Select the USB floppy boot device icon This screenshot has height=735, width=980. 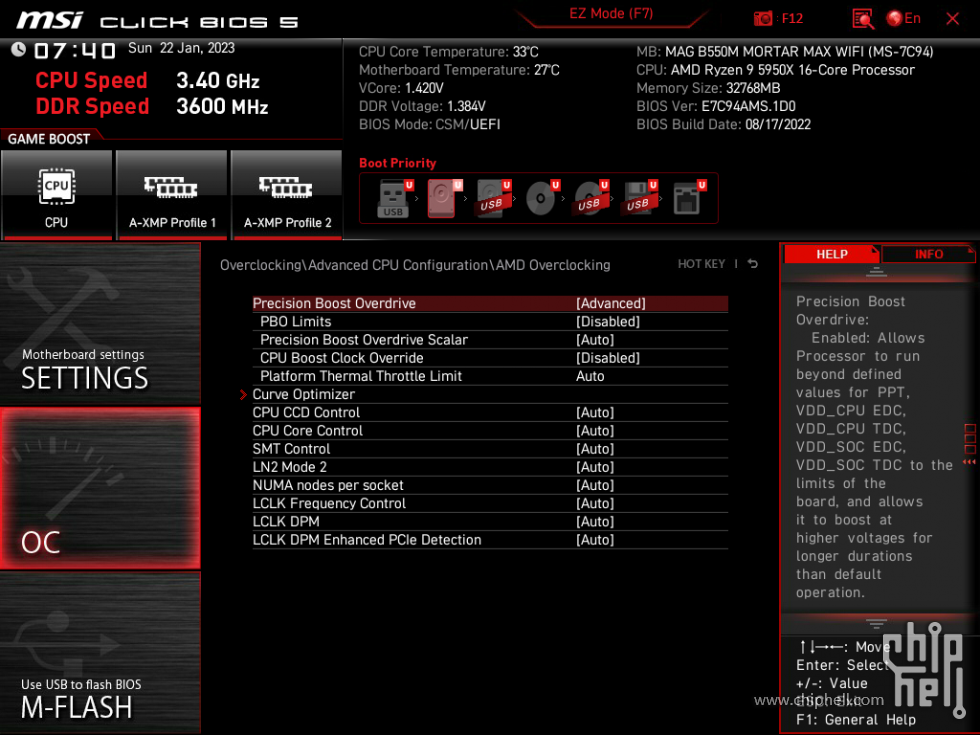[639, 199]
